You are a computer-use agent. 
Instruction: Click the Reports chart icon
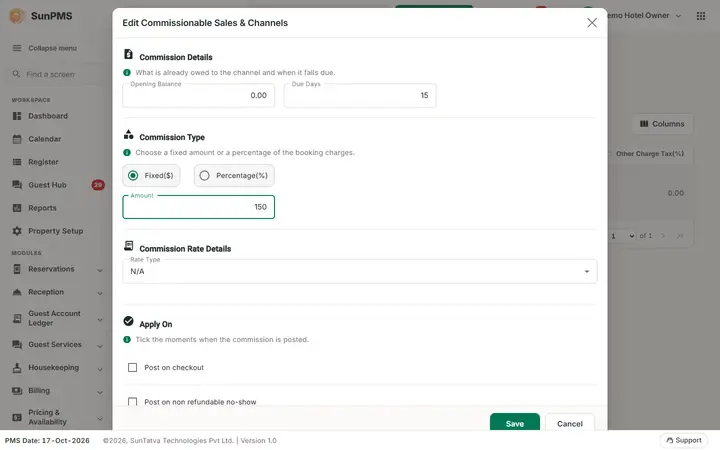click(17, 208)
